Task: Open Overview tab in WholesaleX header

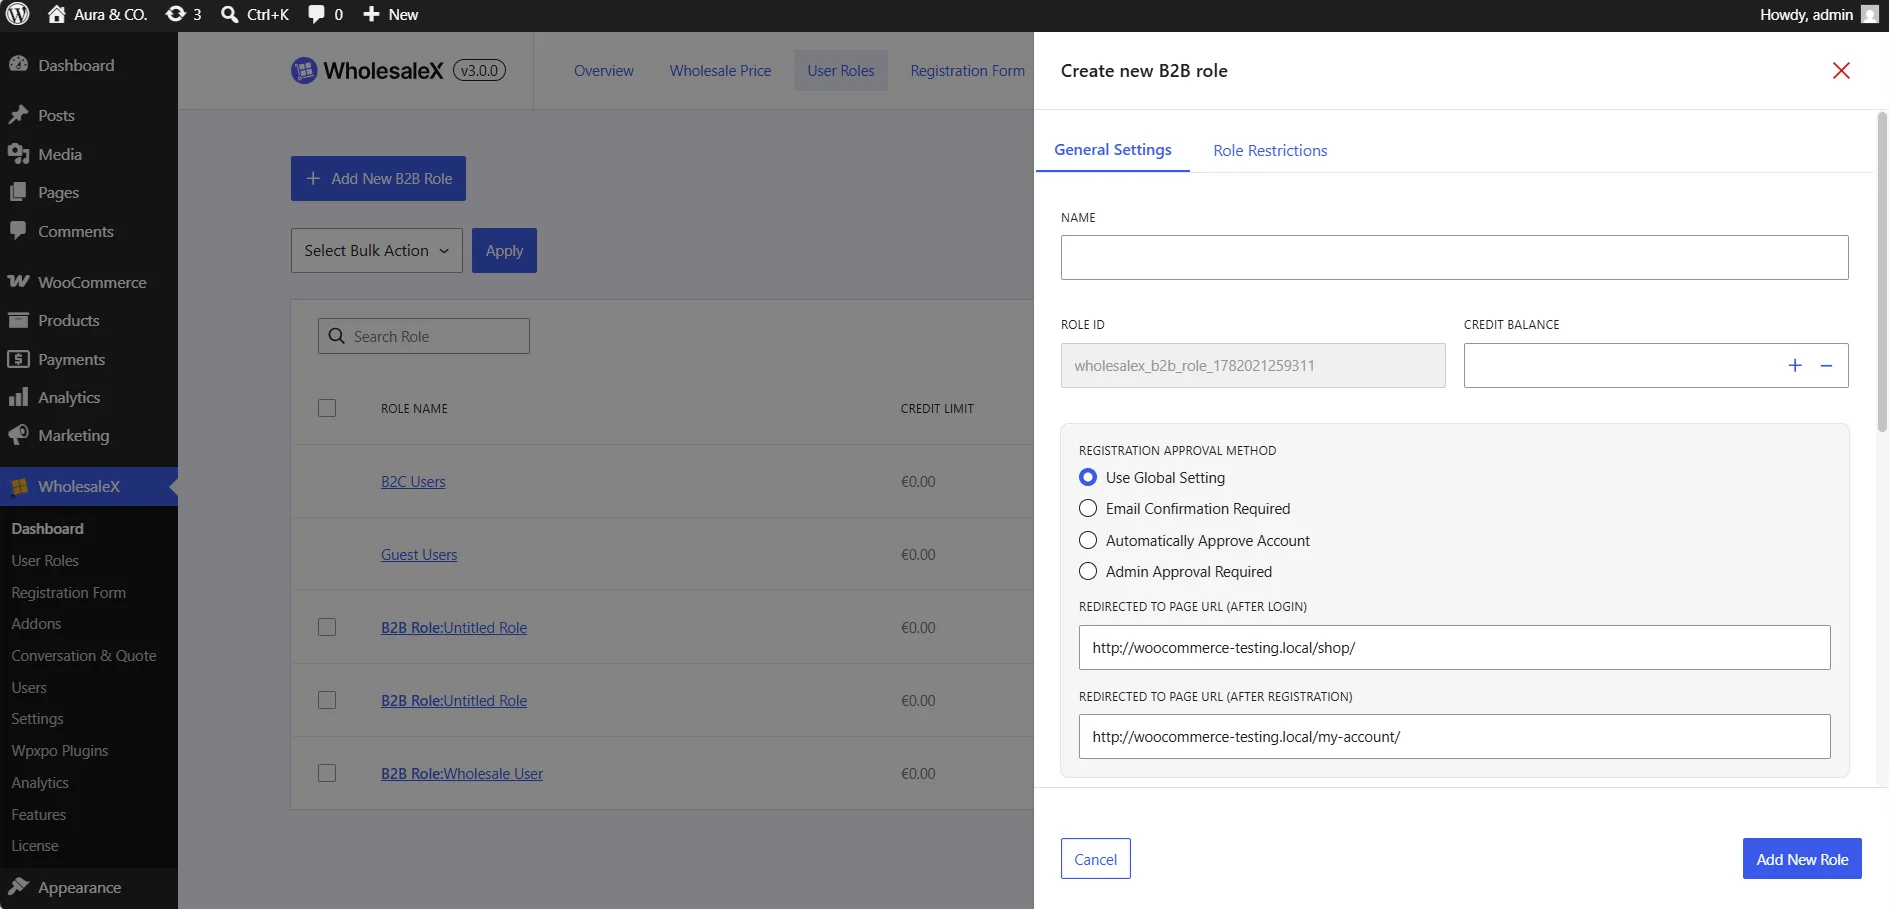Action: (x=604, y=70)
